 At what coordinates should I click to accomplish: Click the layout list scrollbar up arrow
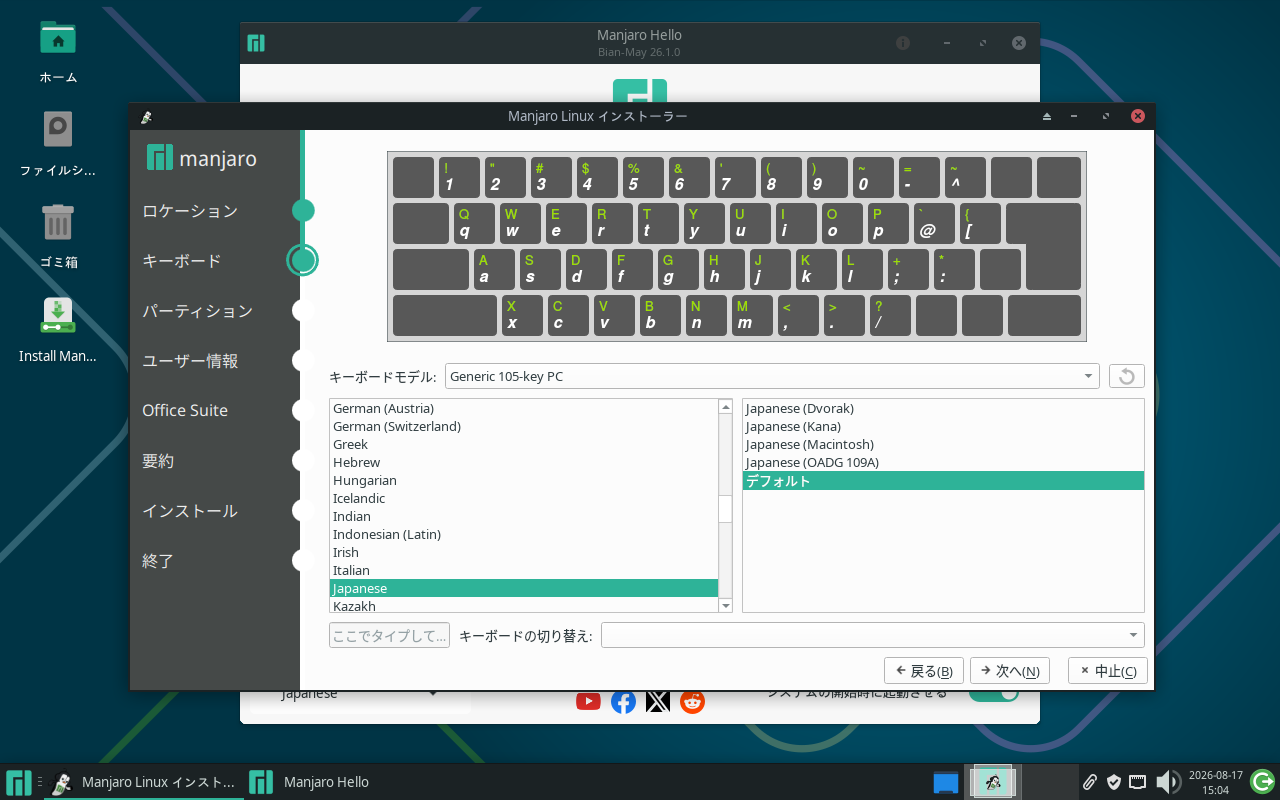[726, 407]
